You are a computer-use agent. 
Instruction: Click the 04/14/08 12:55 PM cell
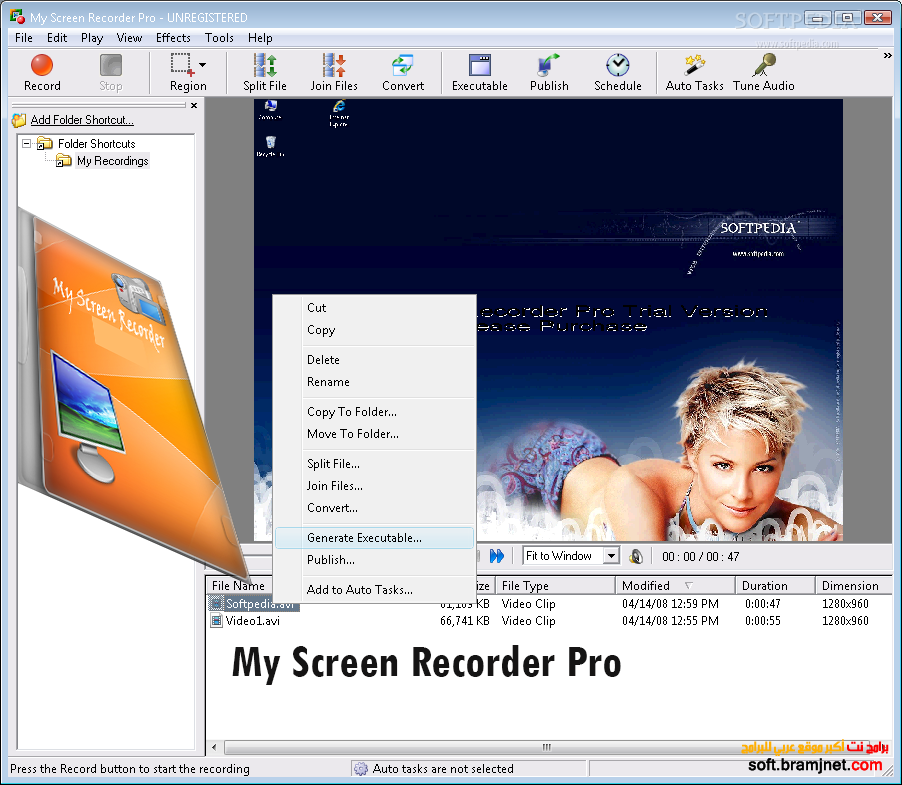click(670, 621)
